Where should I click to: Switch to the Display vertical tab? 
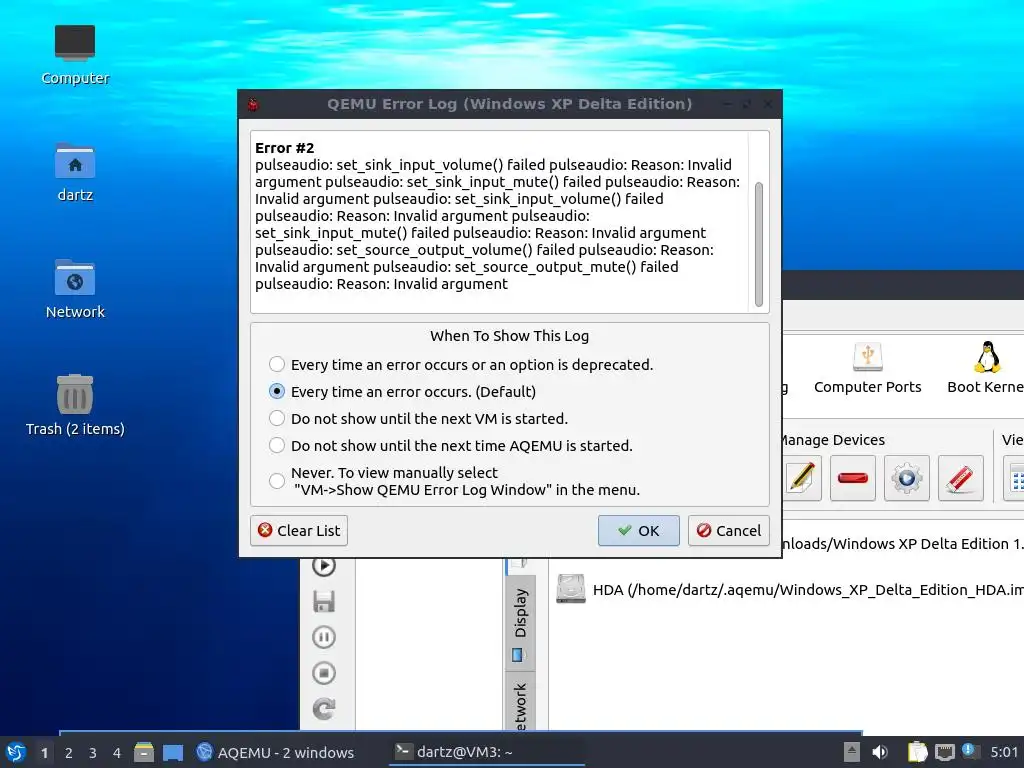pos(520,622)
